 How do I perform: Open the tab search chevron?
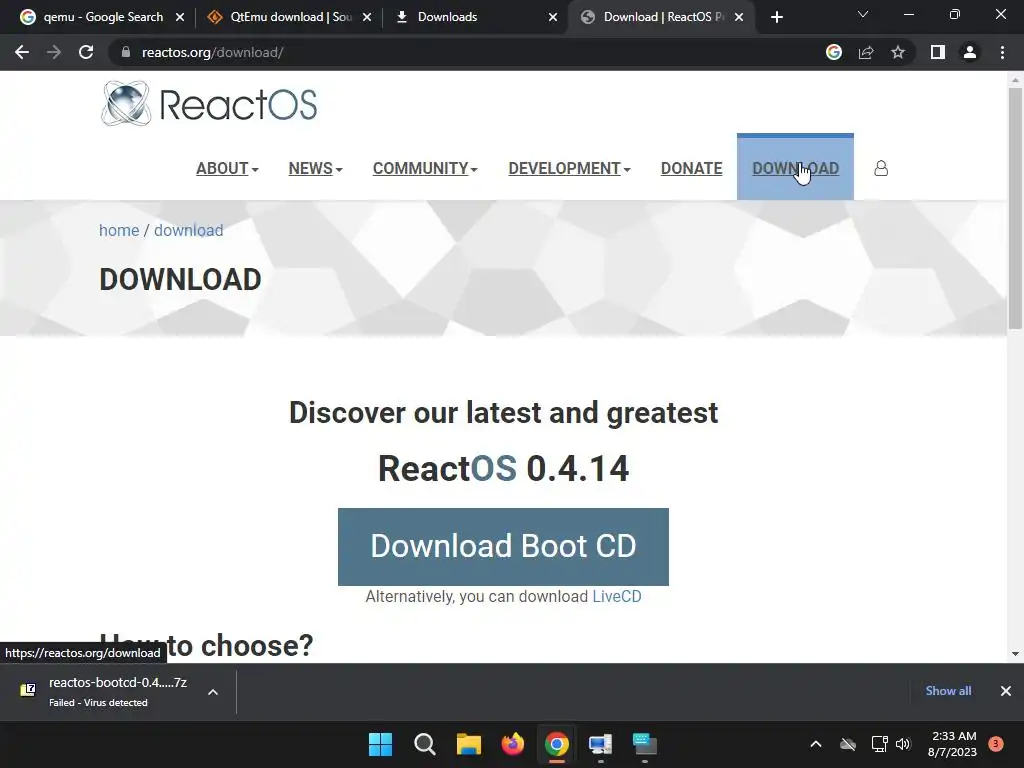pyautogui.click(x=863, y=14)
